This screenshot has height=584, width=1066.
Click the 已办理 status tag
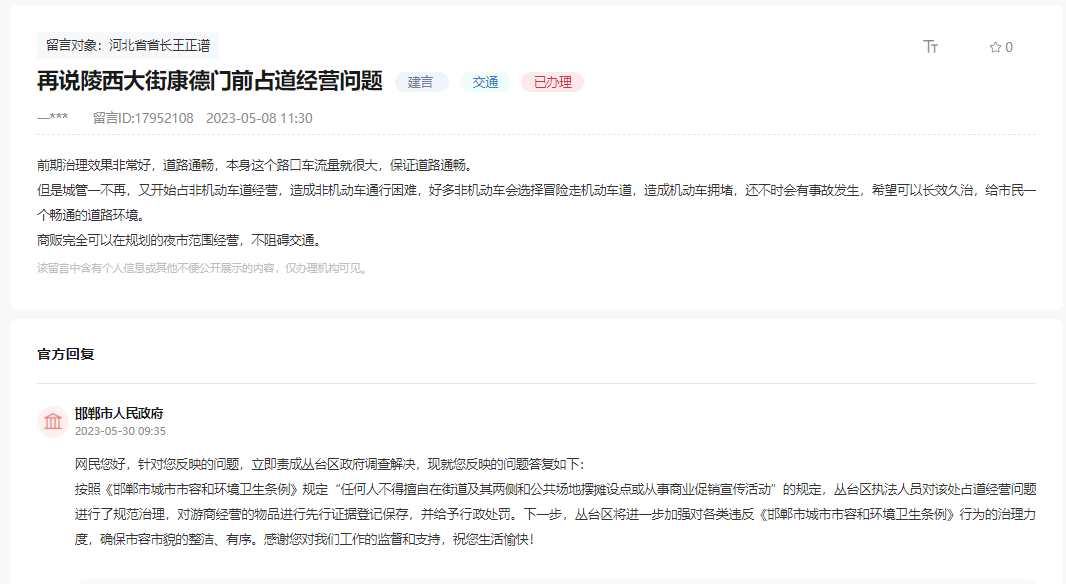(552, 82)
